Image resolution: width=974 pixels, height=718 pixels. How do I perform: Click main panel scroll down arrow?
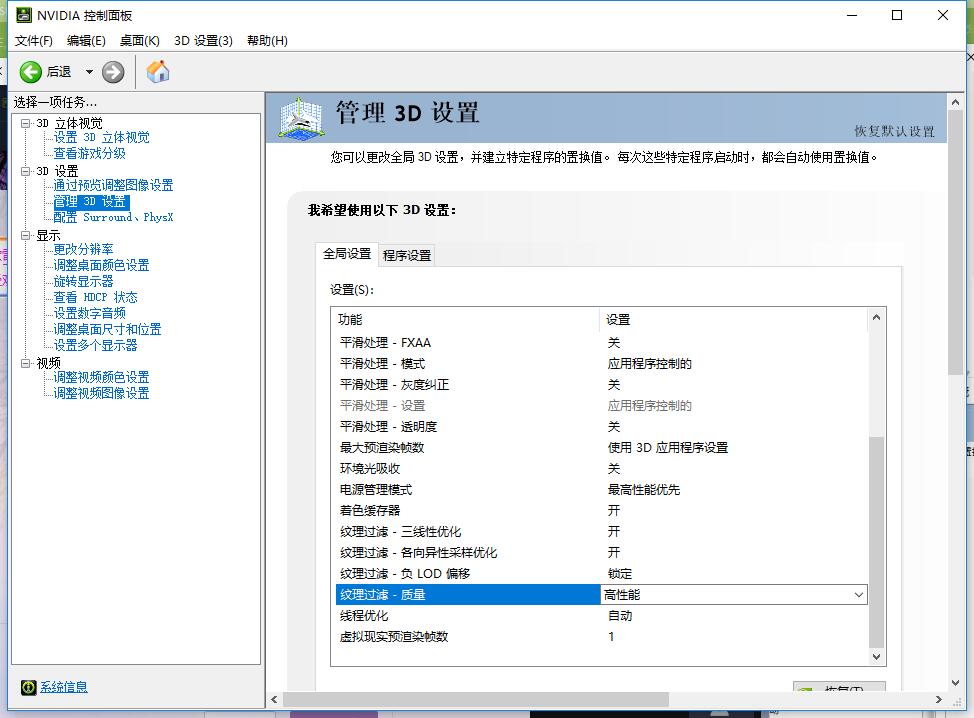pos(955,683)
